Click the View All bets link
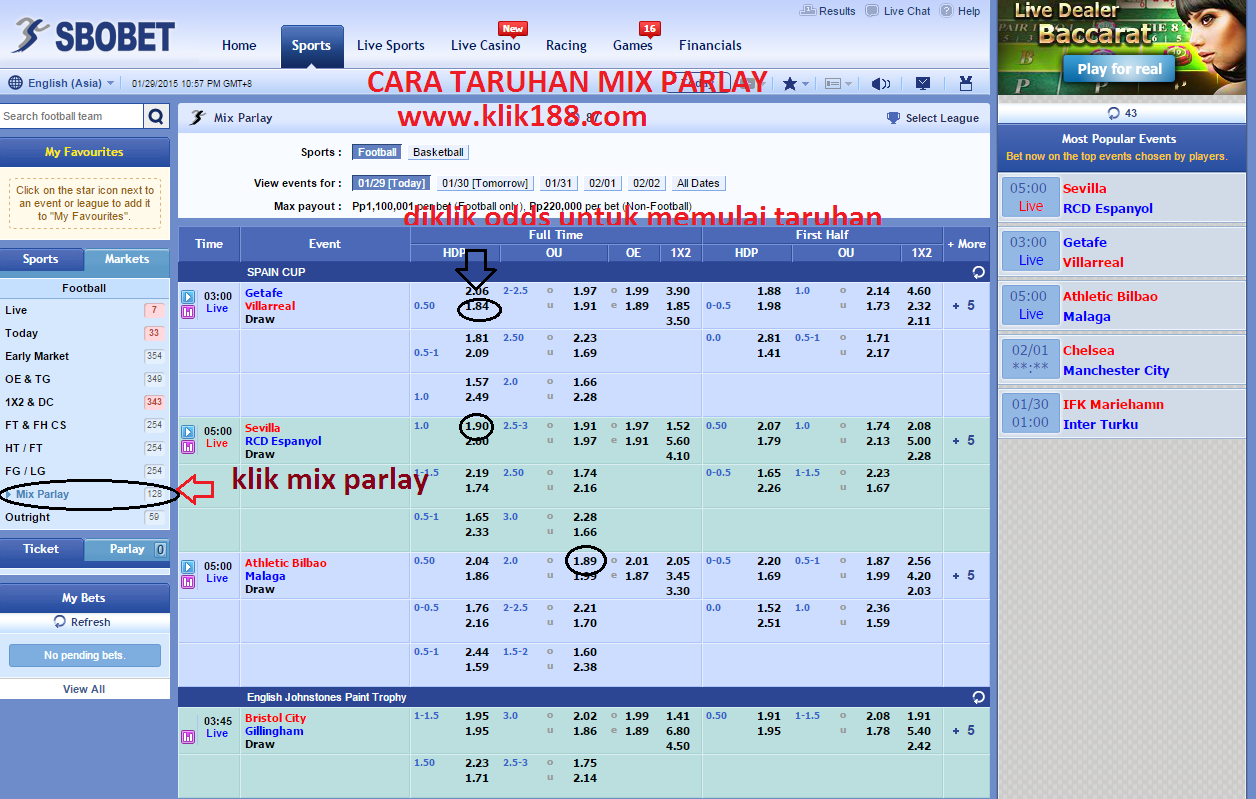1256x799 pixels. [x=84, y=689]
